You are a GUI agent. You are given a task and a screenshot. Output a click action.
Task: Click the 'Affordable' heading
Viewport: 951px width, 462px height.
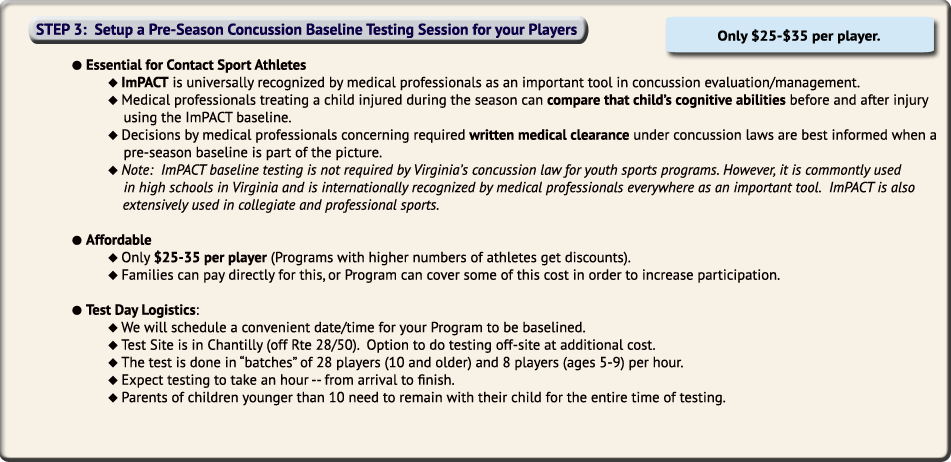coord(118,240)
